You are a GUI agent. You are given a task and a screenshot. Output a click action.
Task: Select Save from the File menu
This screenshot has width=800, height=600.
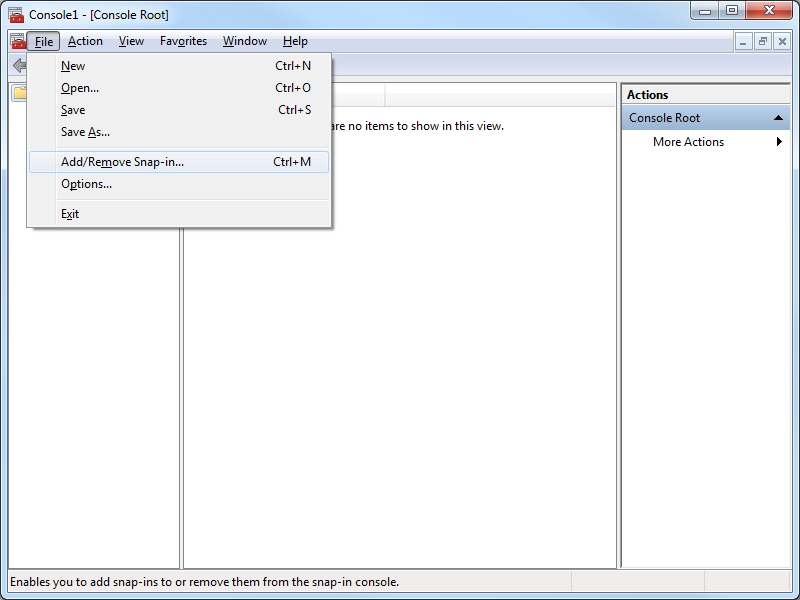[73, 110]
